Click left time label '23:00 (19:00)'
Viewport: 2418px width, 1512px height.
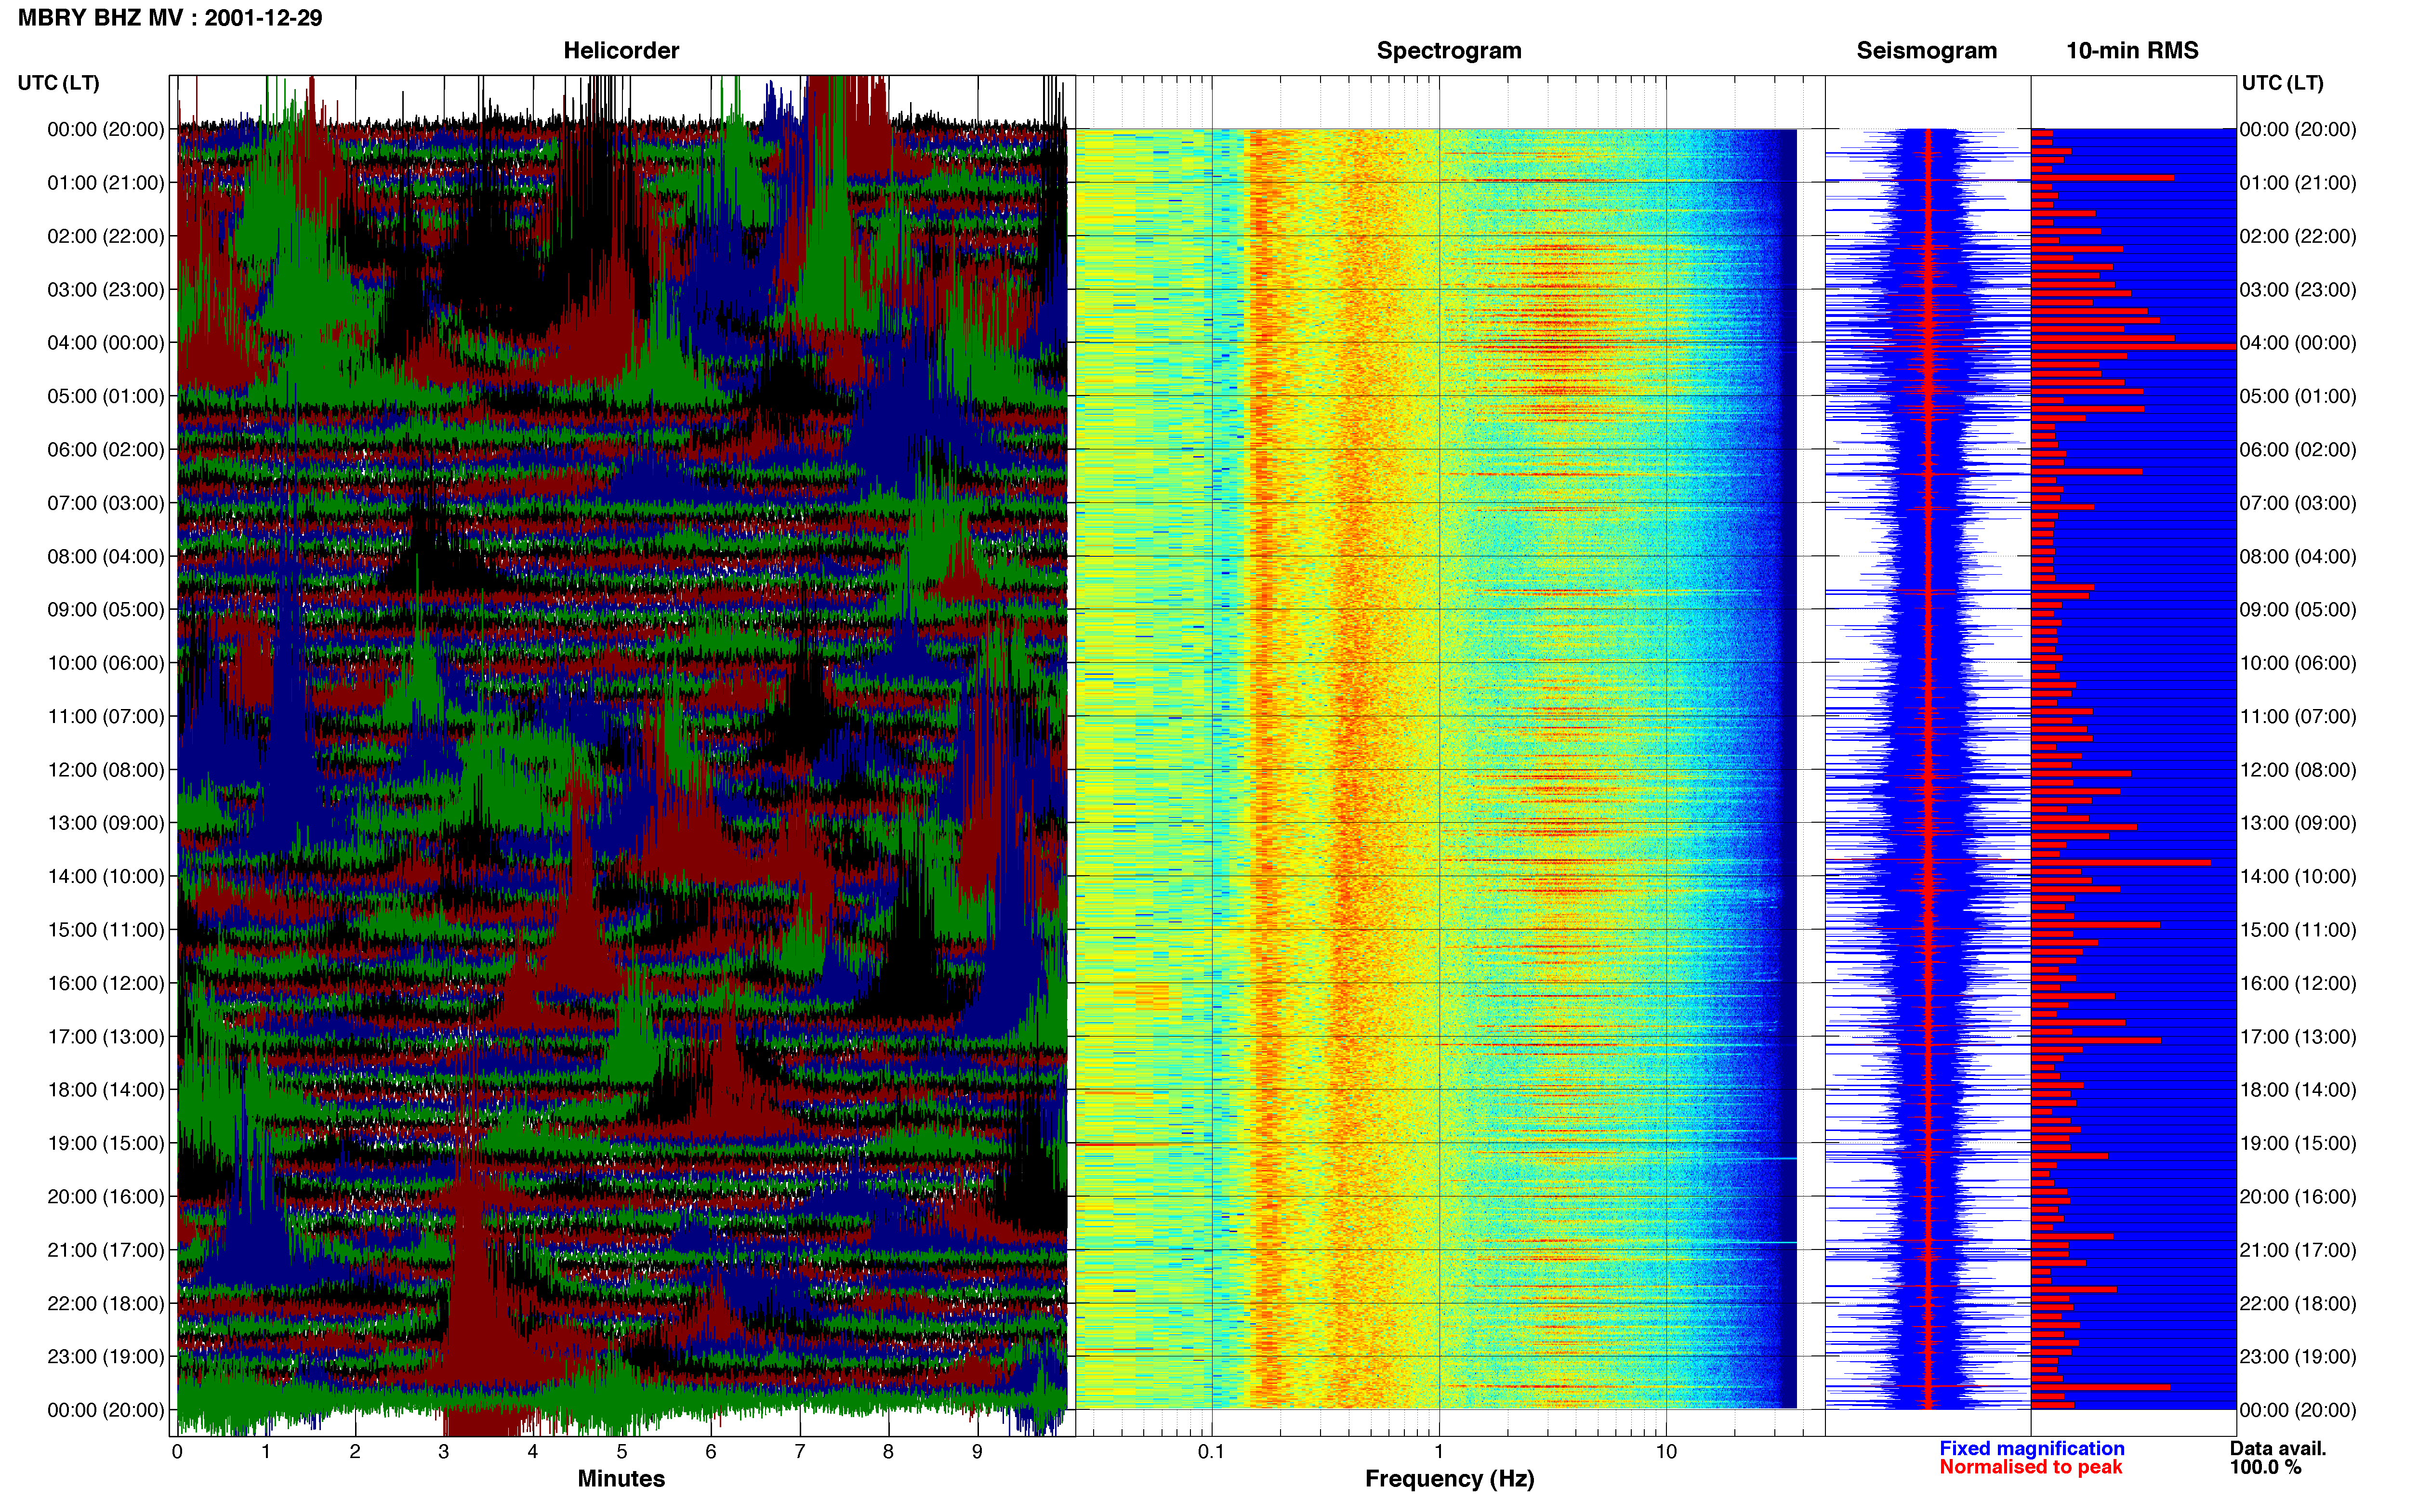106,1357
